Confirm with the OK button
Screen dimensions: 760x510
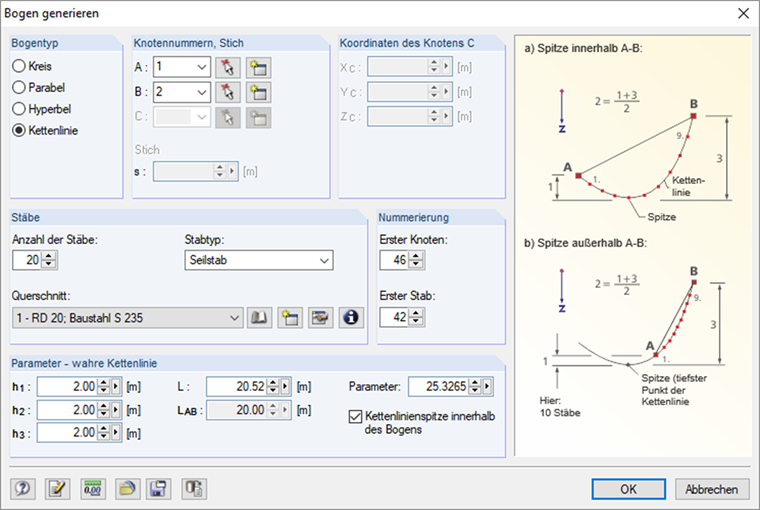click(629, 489)
